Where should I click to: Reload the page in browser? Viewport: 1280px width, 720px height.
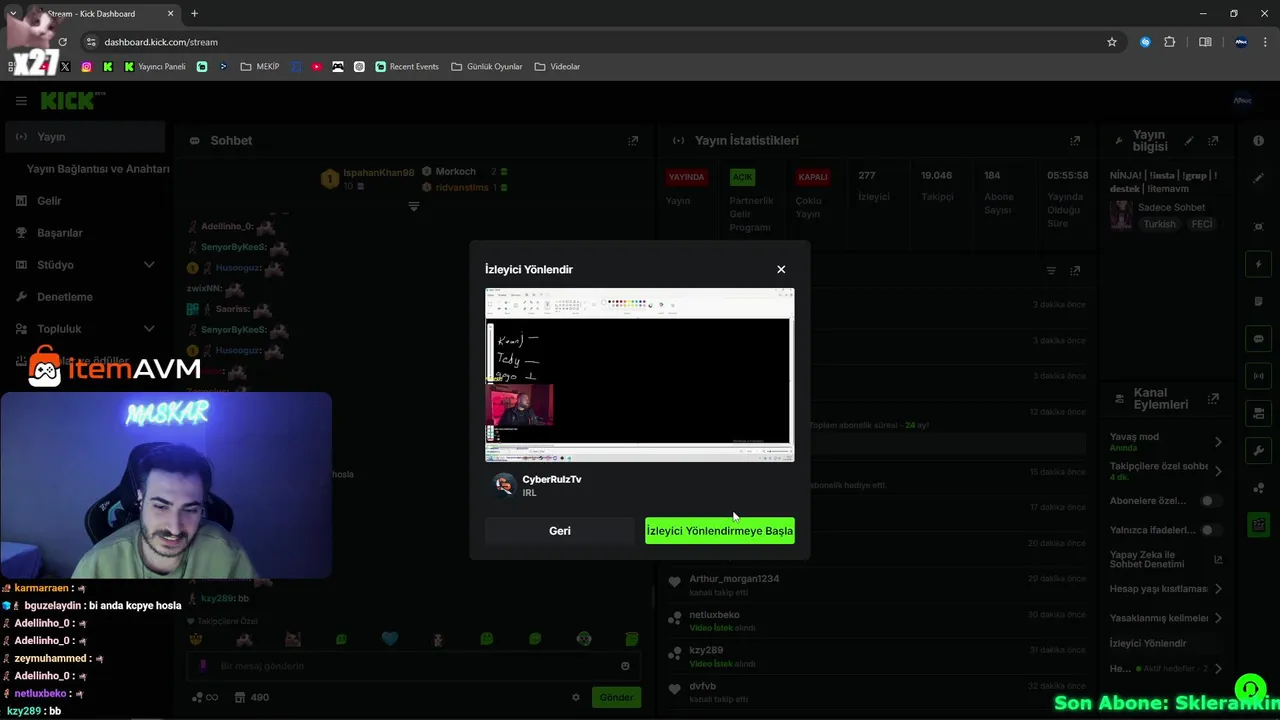62,42
